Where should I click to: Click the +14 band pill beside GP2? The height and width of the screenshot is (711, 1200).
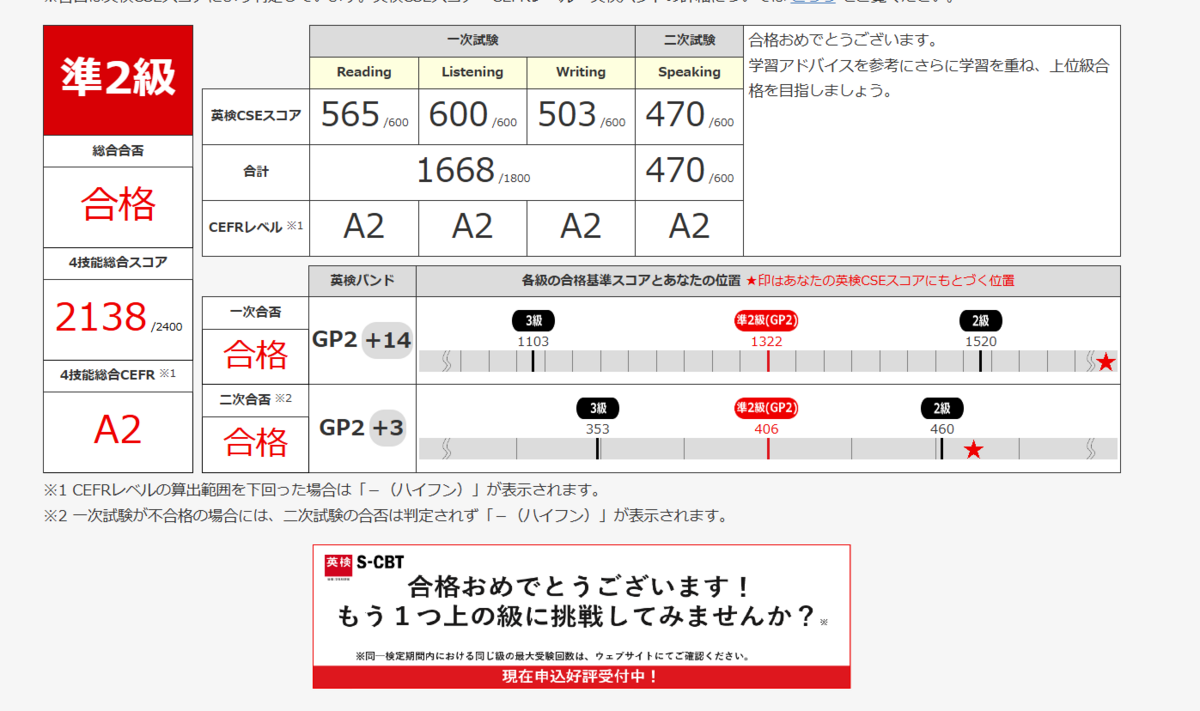tap(388, 340)
